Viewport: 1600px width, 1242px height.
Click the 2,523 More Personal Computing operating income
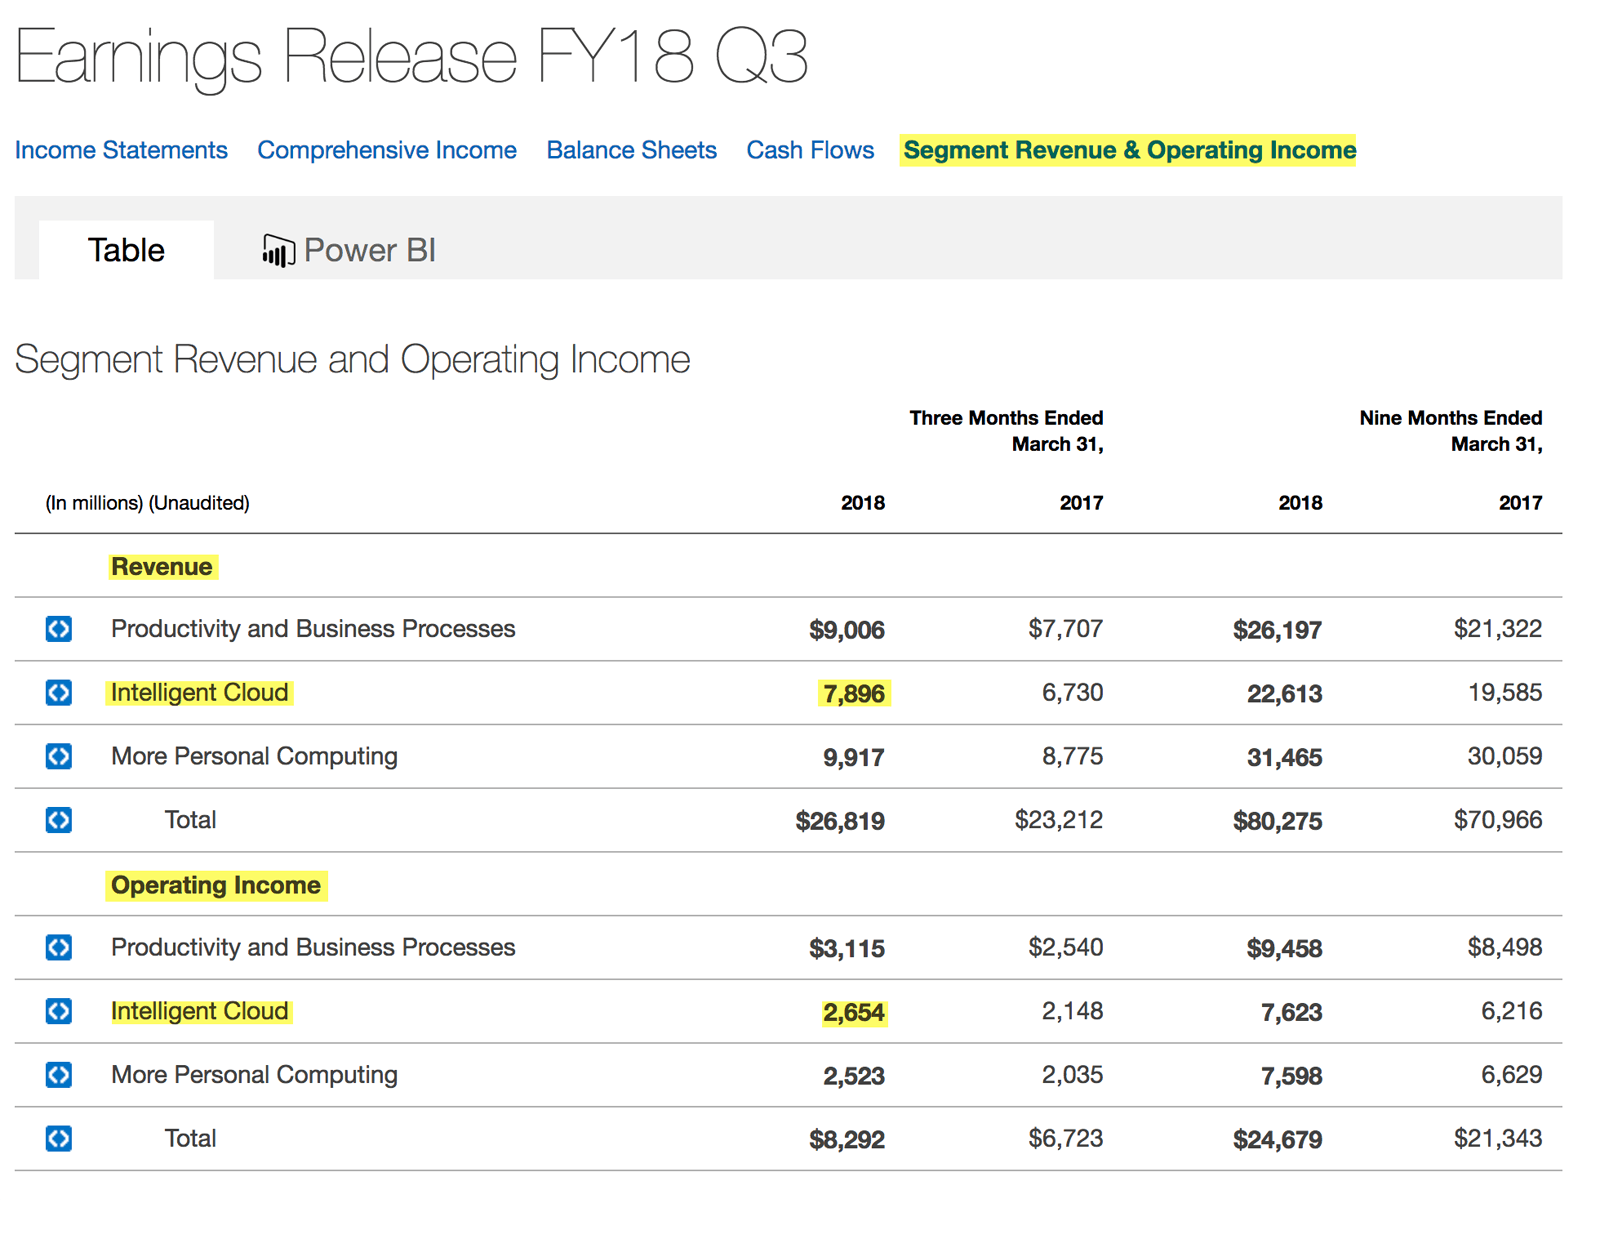(x=854, y=1076)
